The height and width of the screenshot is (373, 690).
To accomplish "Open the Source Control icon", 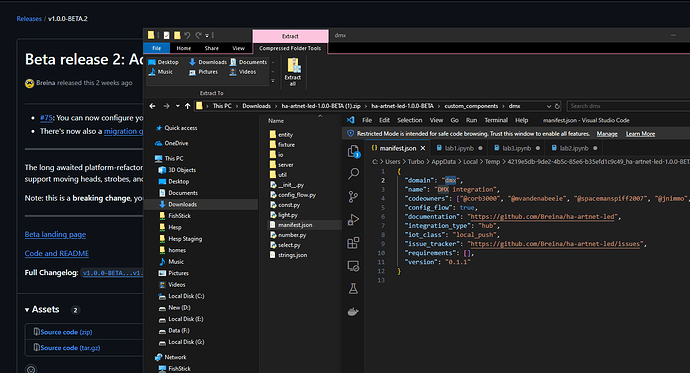I will [x=353, y=197].
